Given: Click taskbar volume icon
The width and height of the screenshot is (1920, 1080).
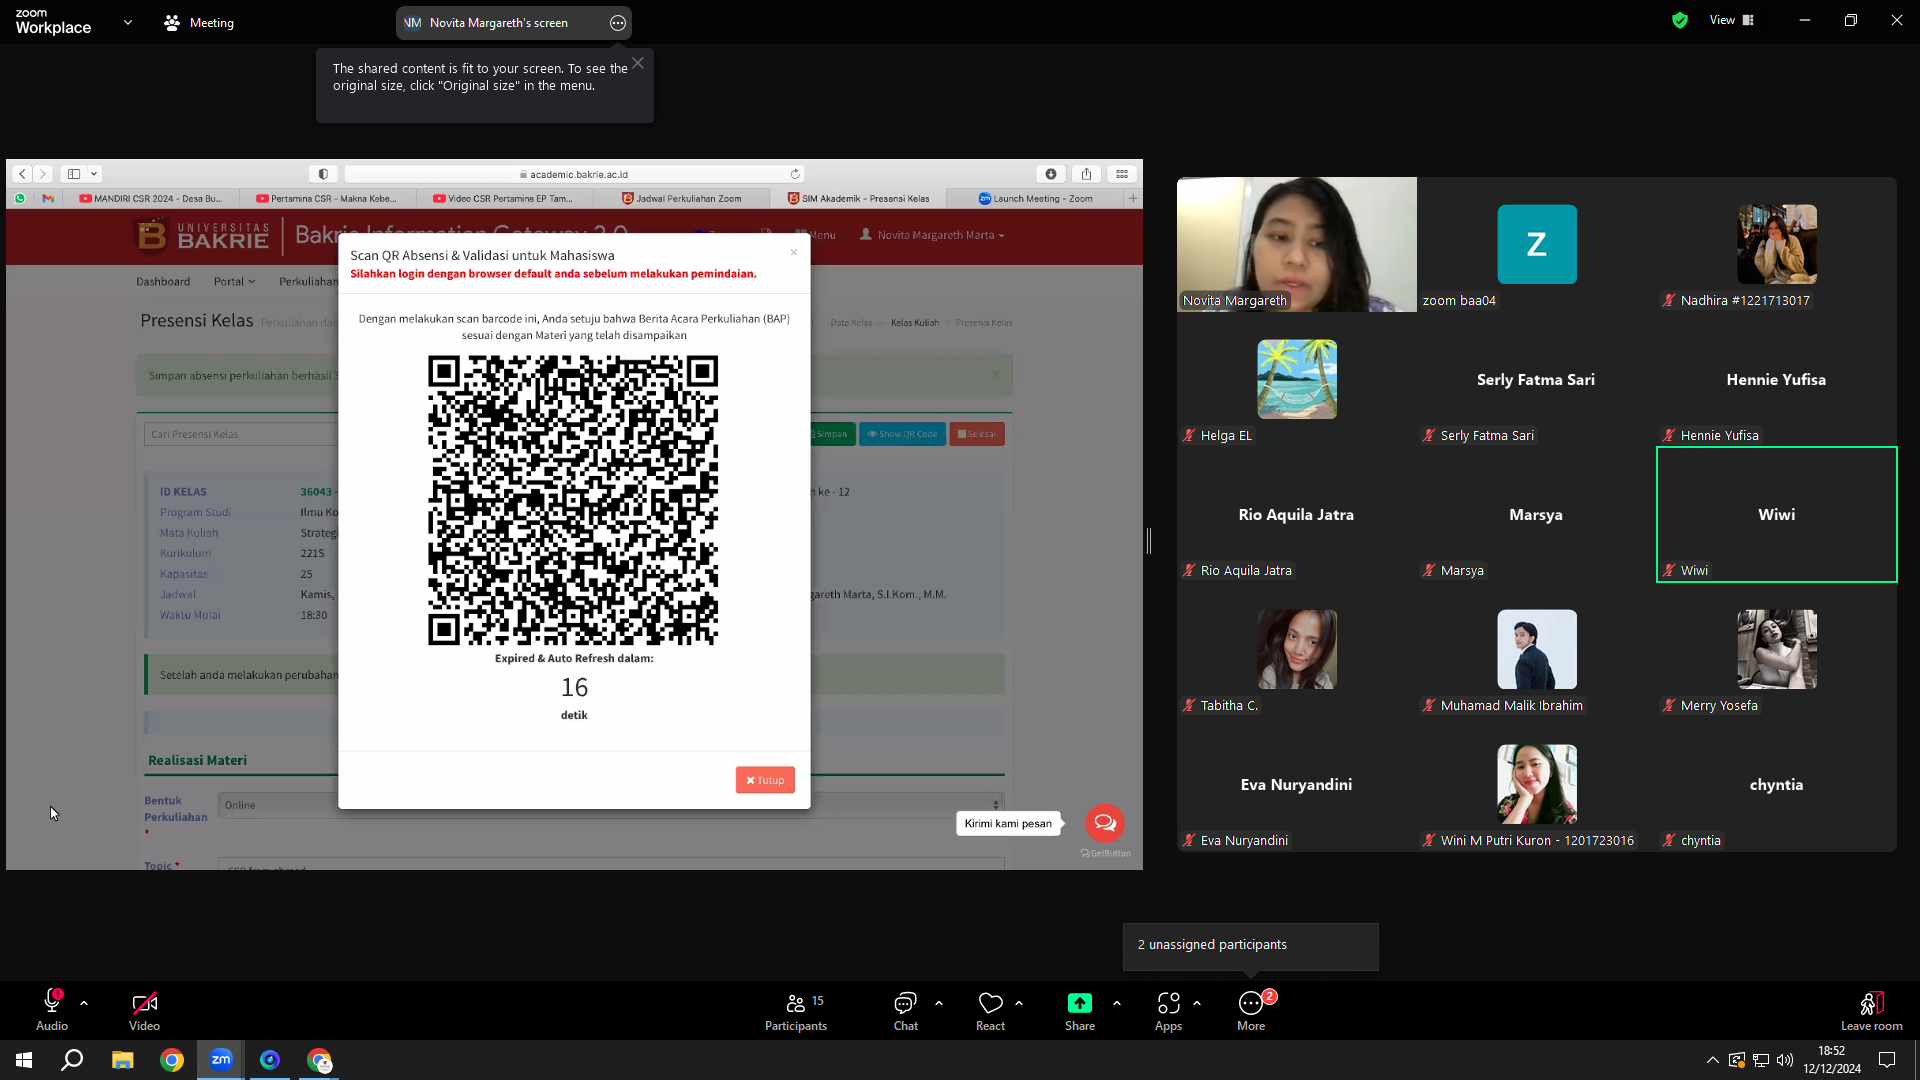Looking at the screenshot, I should click(1785, 1060).
